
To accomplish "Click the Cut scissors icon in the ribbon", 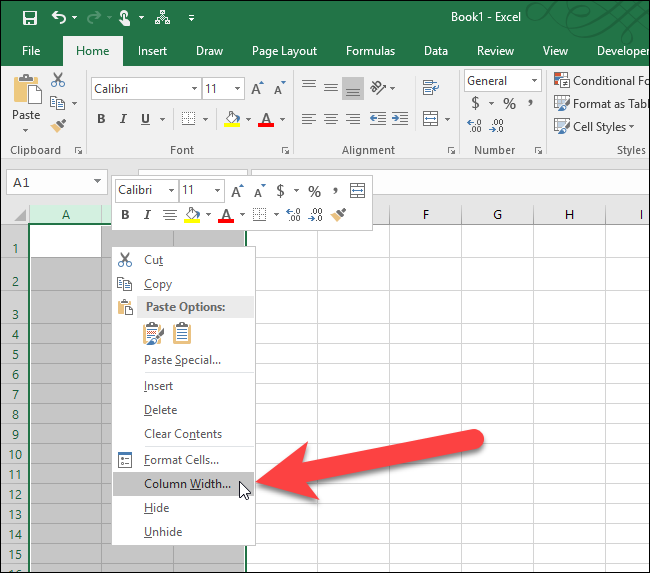I will click(x=58, y=80).
